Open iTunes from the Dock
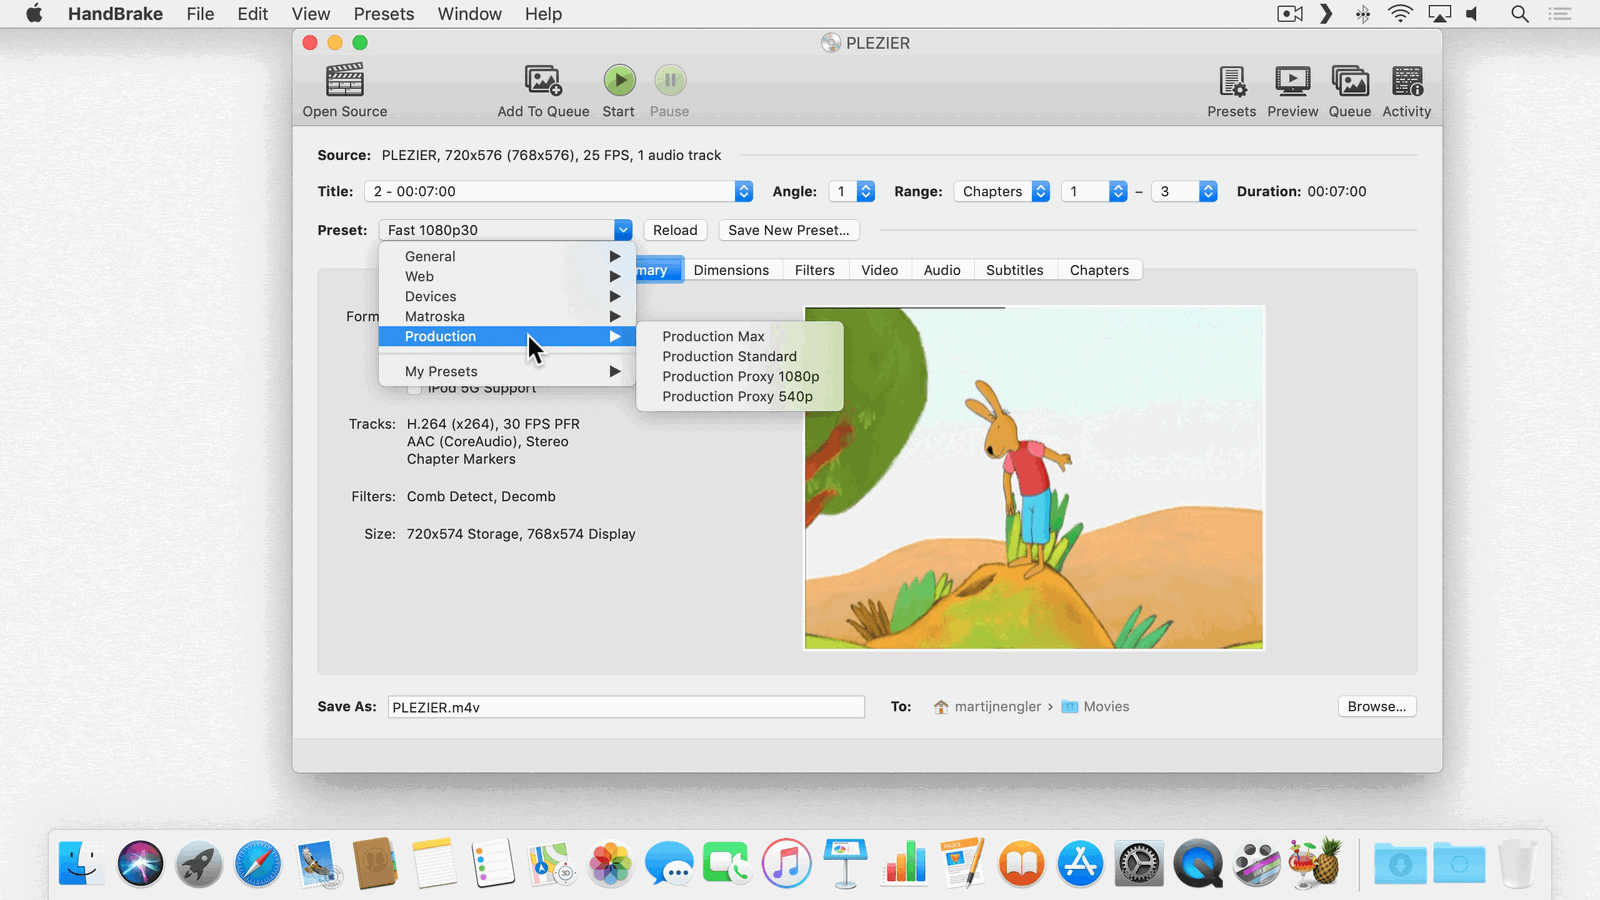 [x=787, y=863]
